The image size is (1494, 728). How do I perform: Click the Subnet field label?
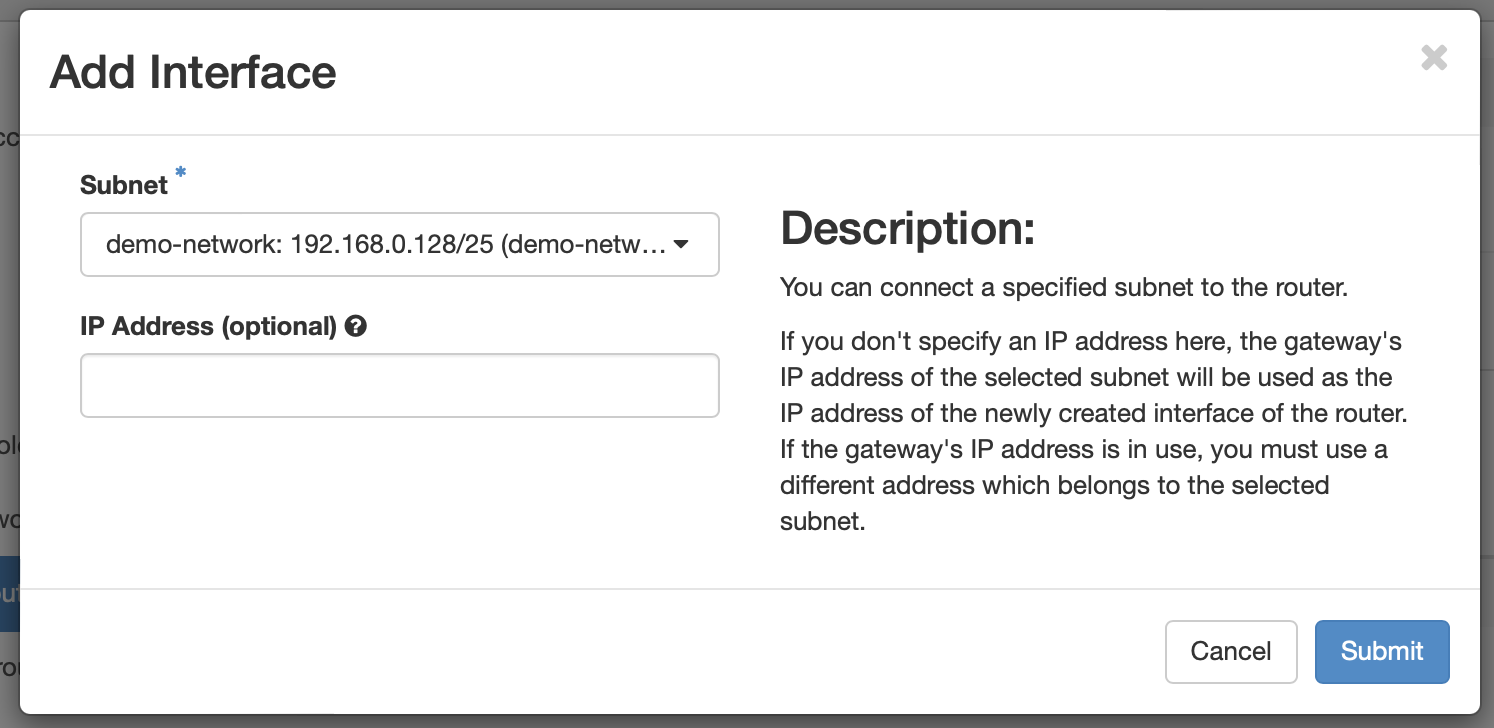click(x=124, y=185)
